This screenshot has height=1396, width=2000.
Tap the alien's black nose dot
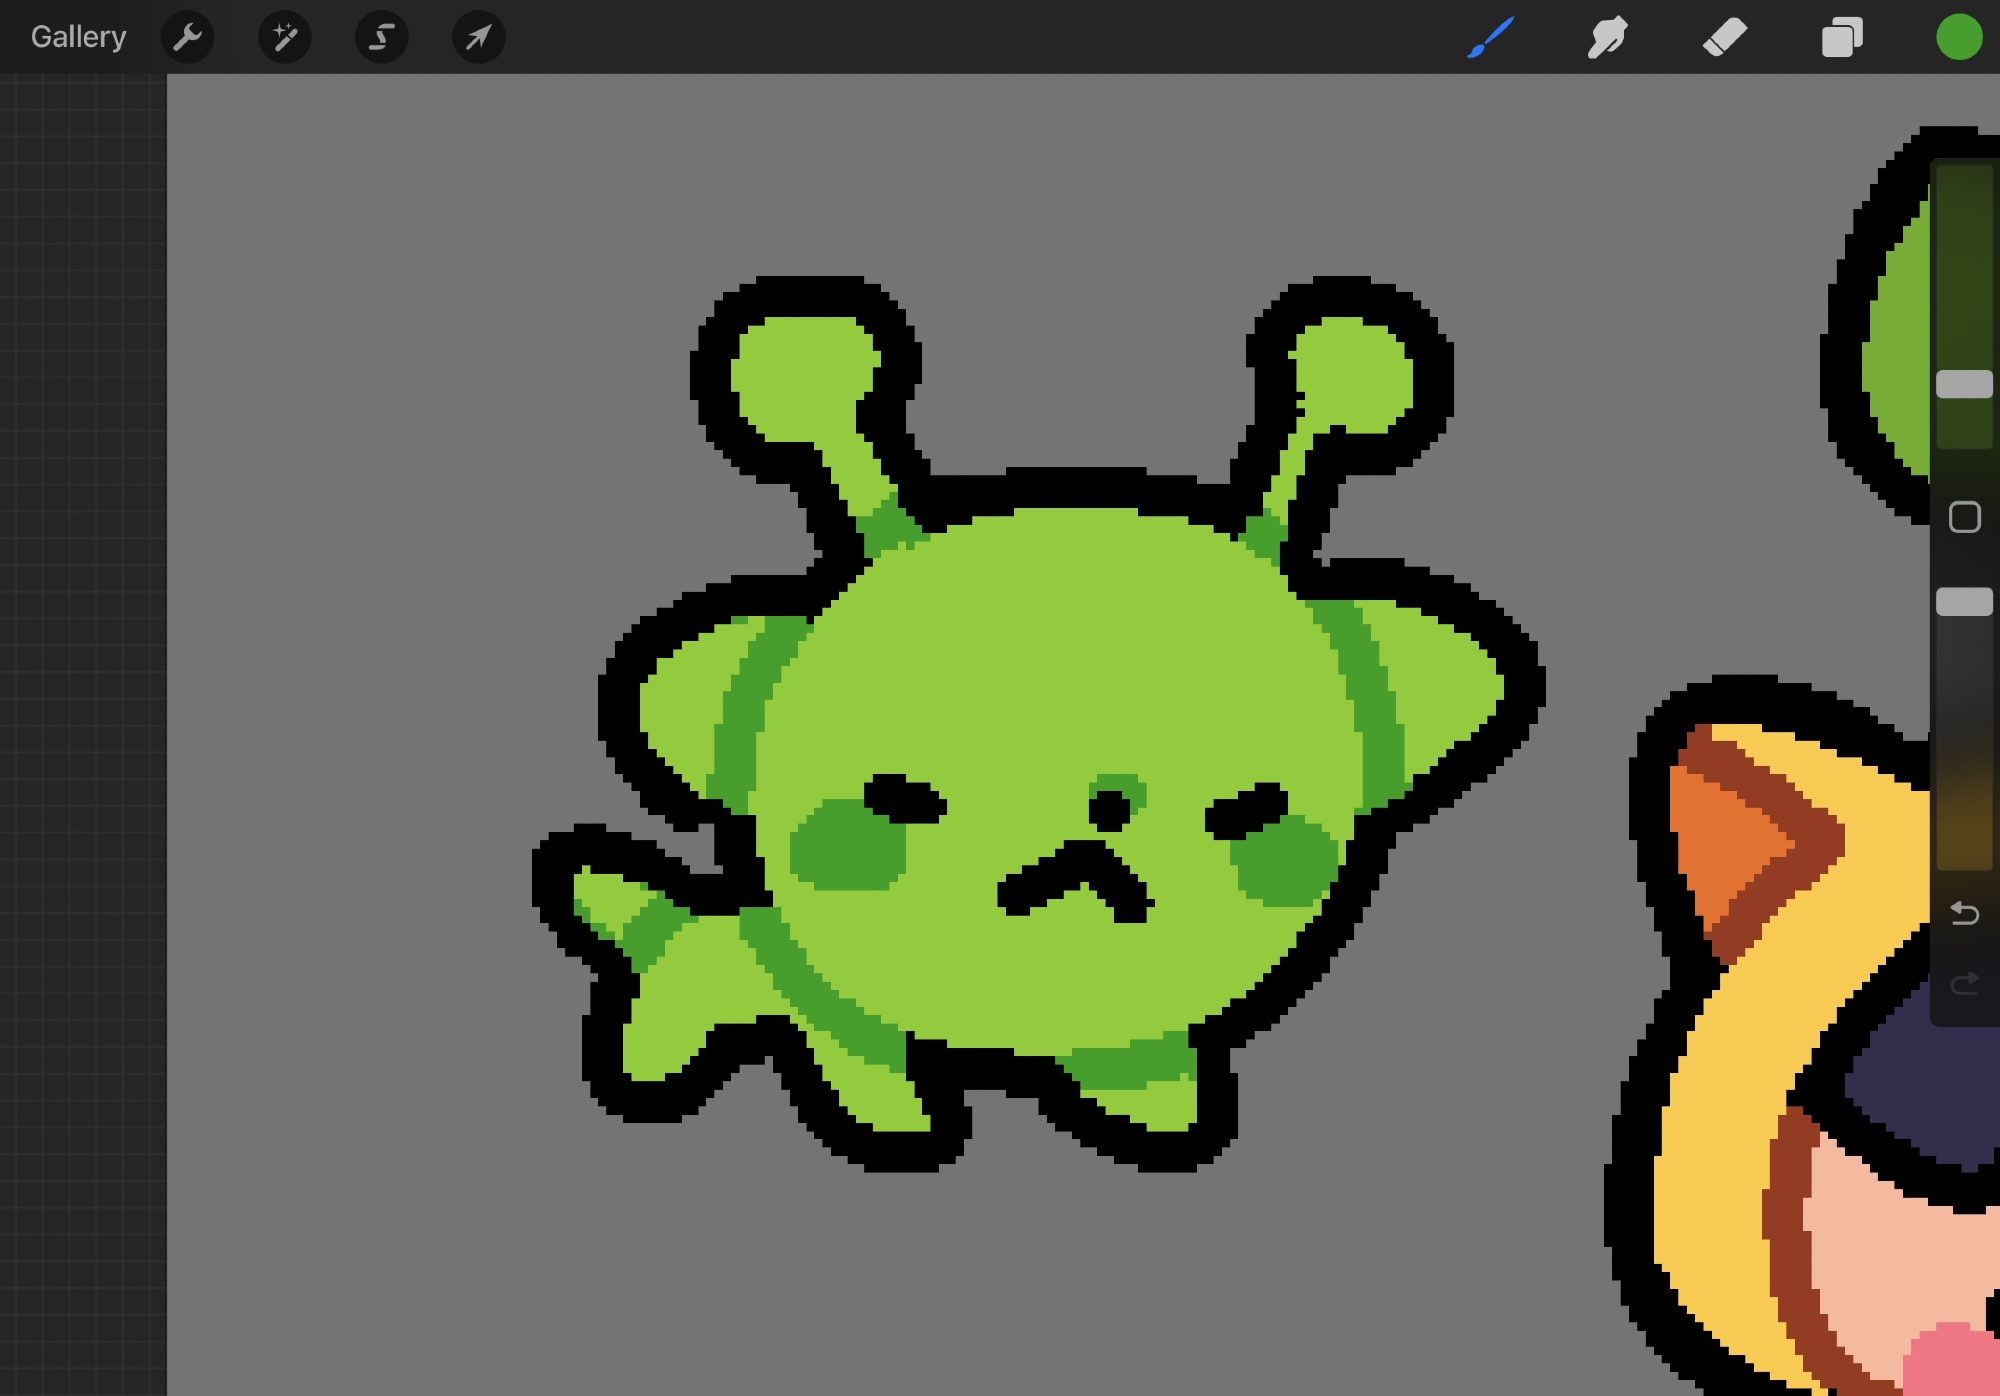click(x=1108, y=808)
